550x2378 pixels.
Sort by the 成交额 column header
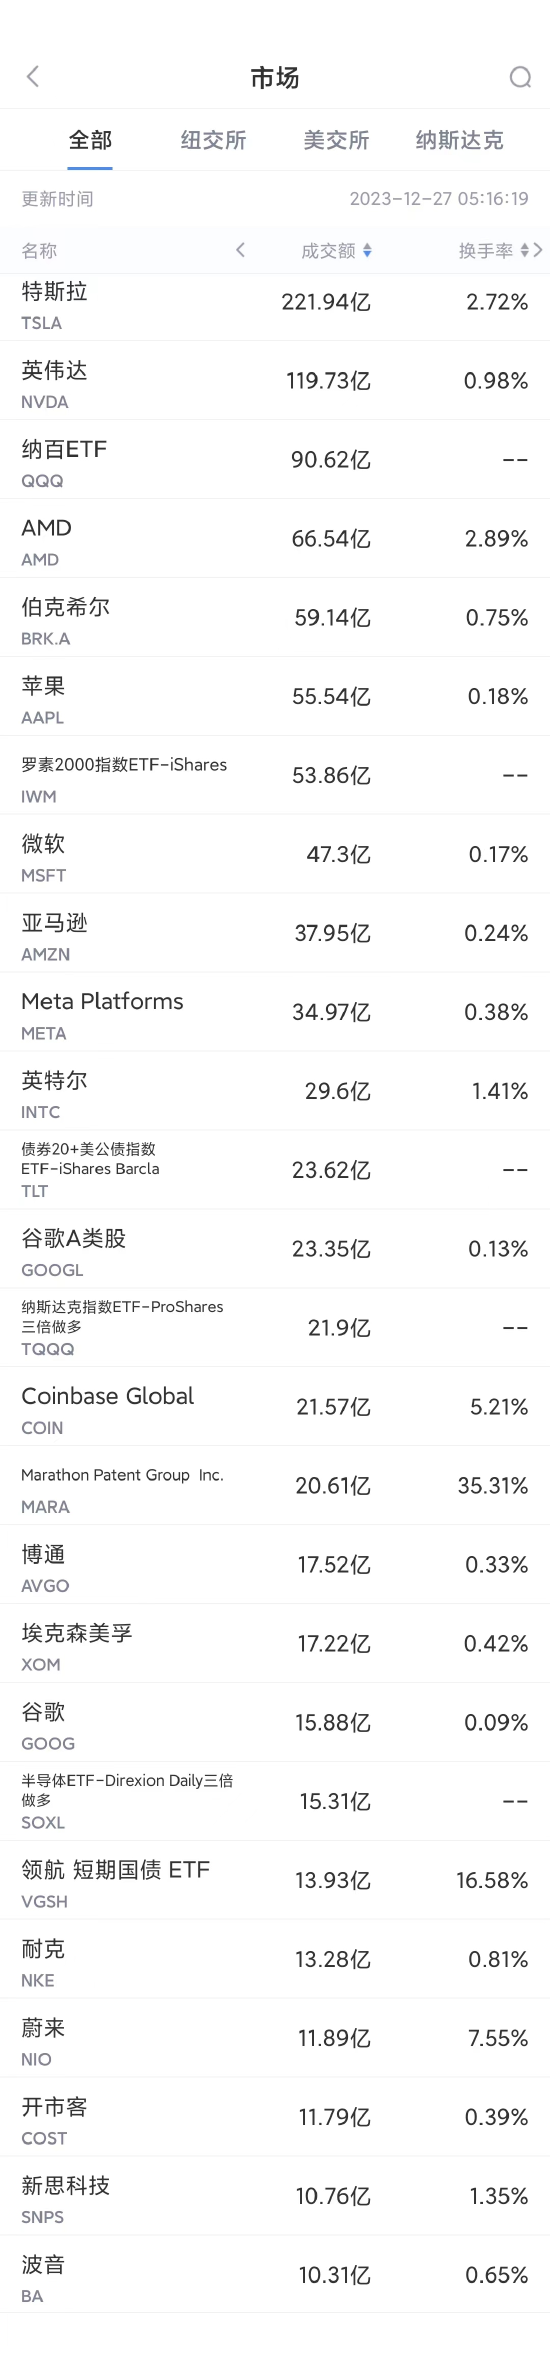tap(328, 251)
